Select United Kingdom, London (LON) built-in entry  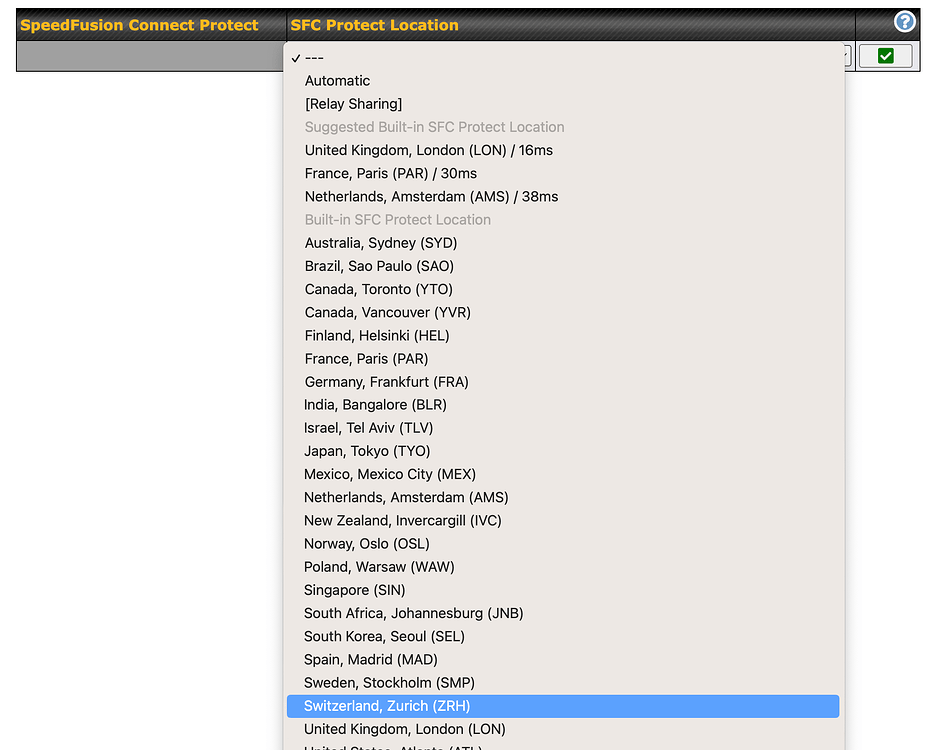pos(563,730)
